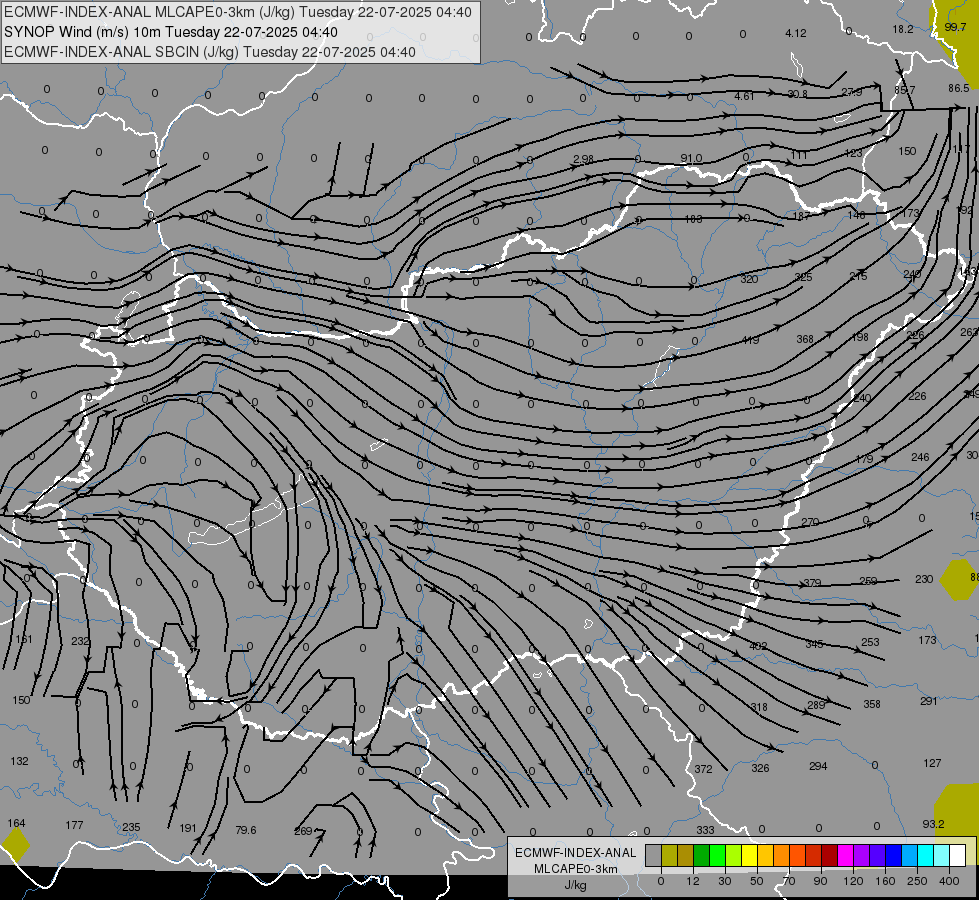Click the map value '177'
The image size is (979, 900).
coord(74,825)
